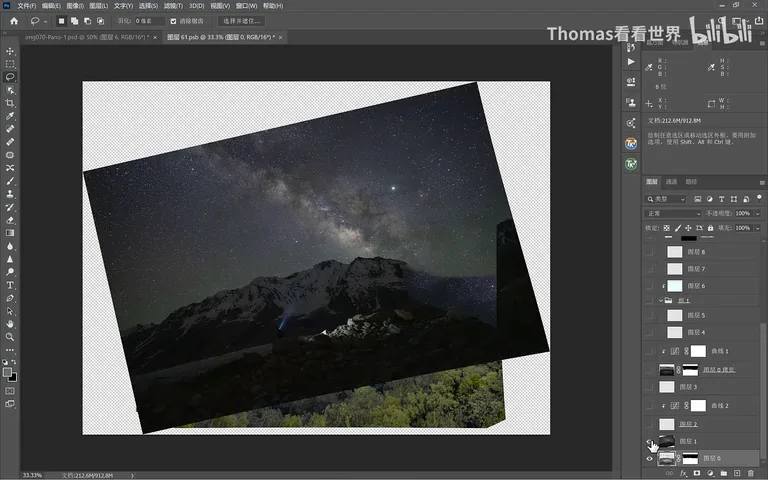
Task: Toggle the layer filter on/off switch
Action: pyautogui.click(x=759, y=198)
